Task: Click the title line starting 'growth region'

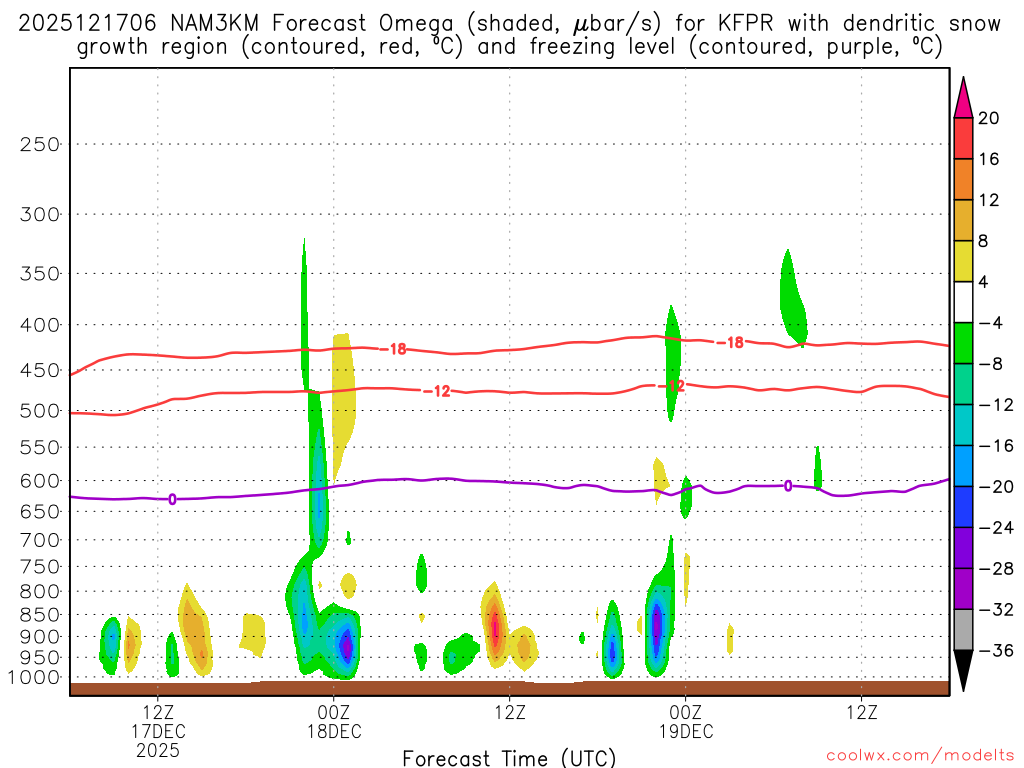Action: pyautogui.click(x=509, y=47)
